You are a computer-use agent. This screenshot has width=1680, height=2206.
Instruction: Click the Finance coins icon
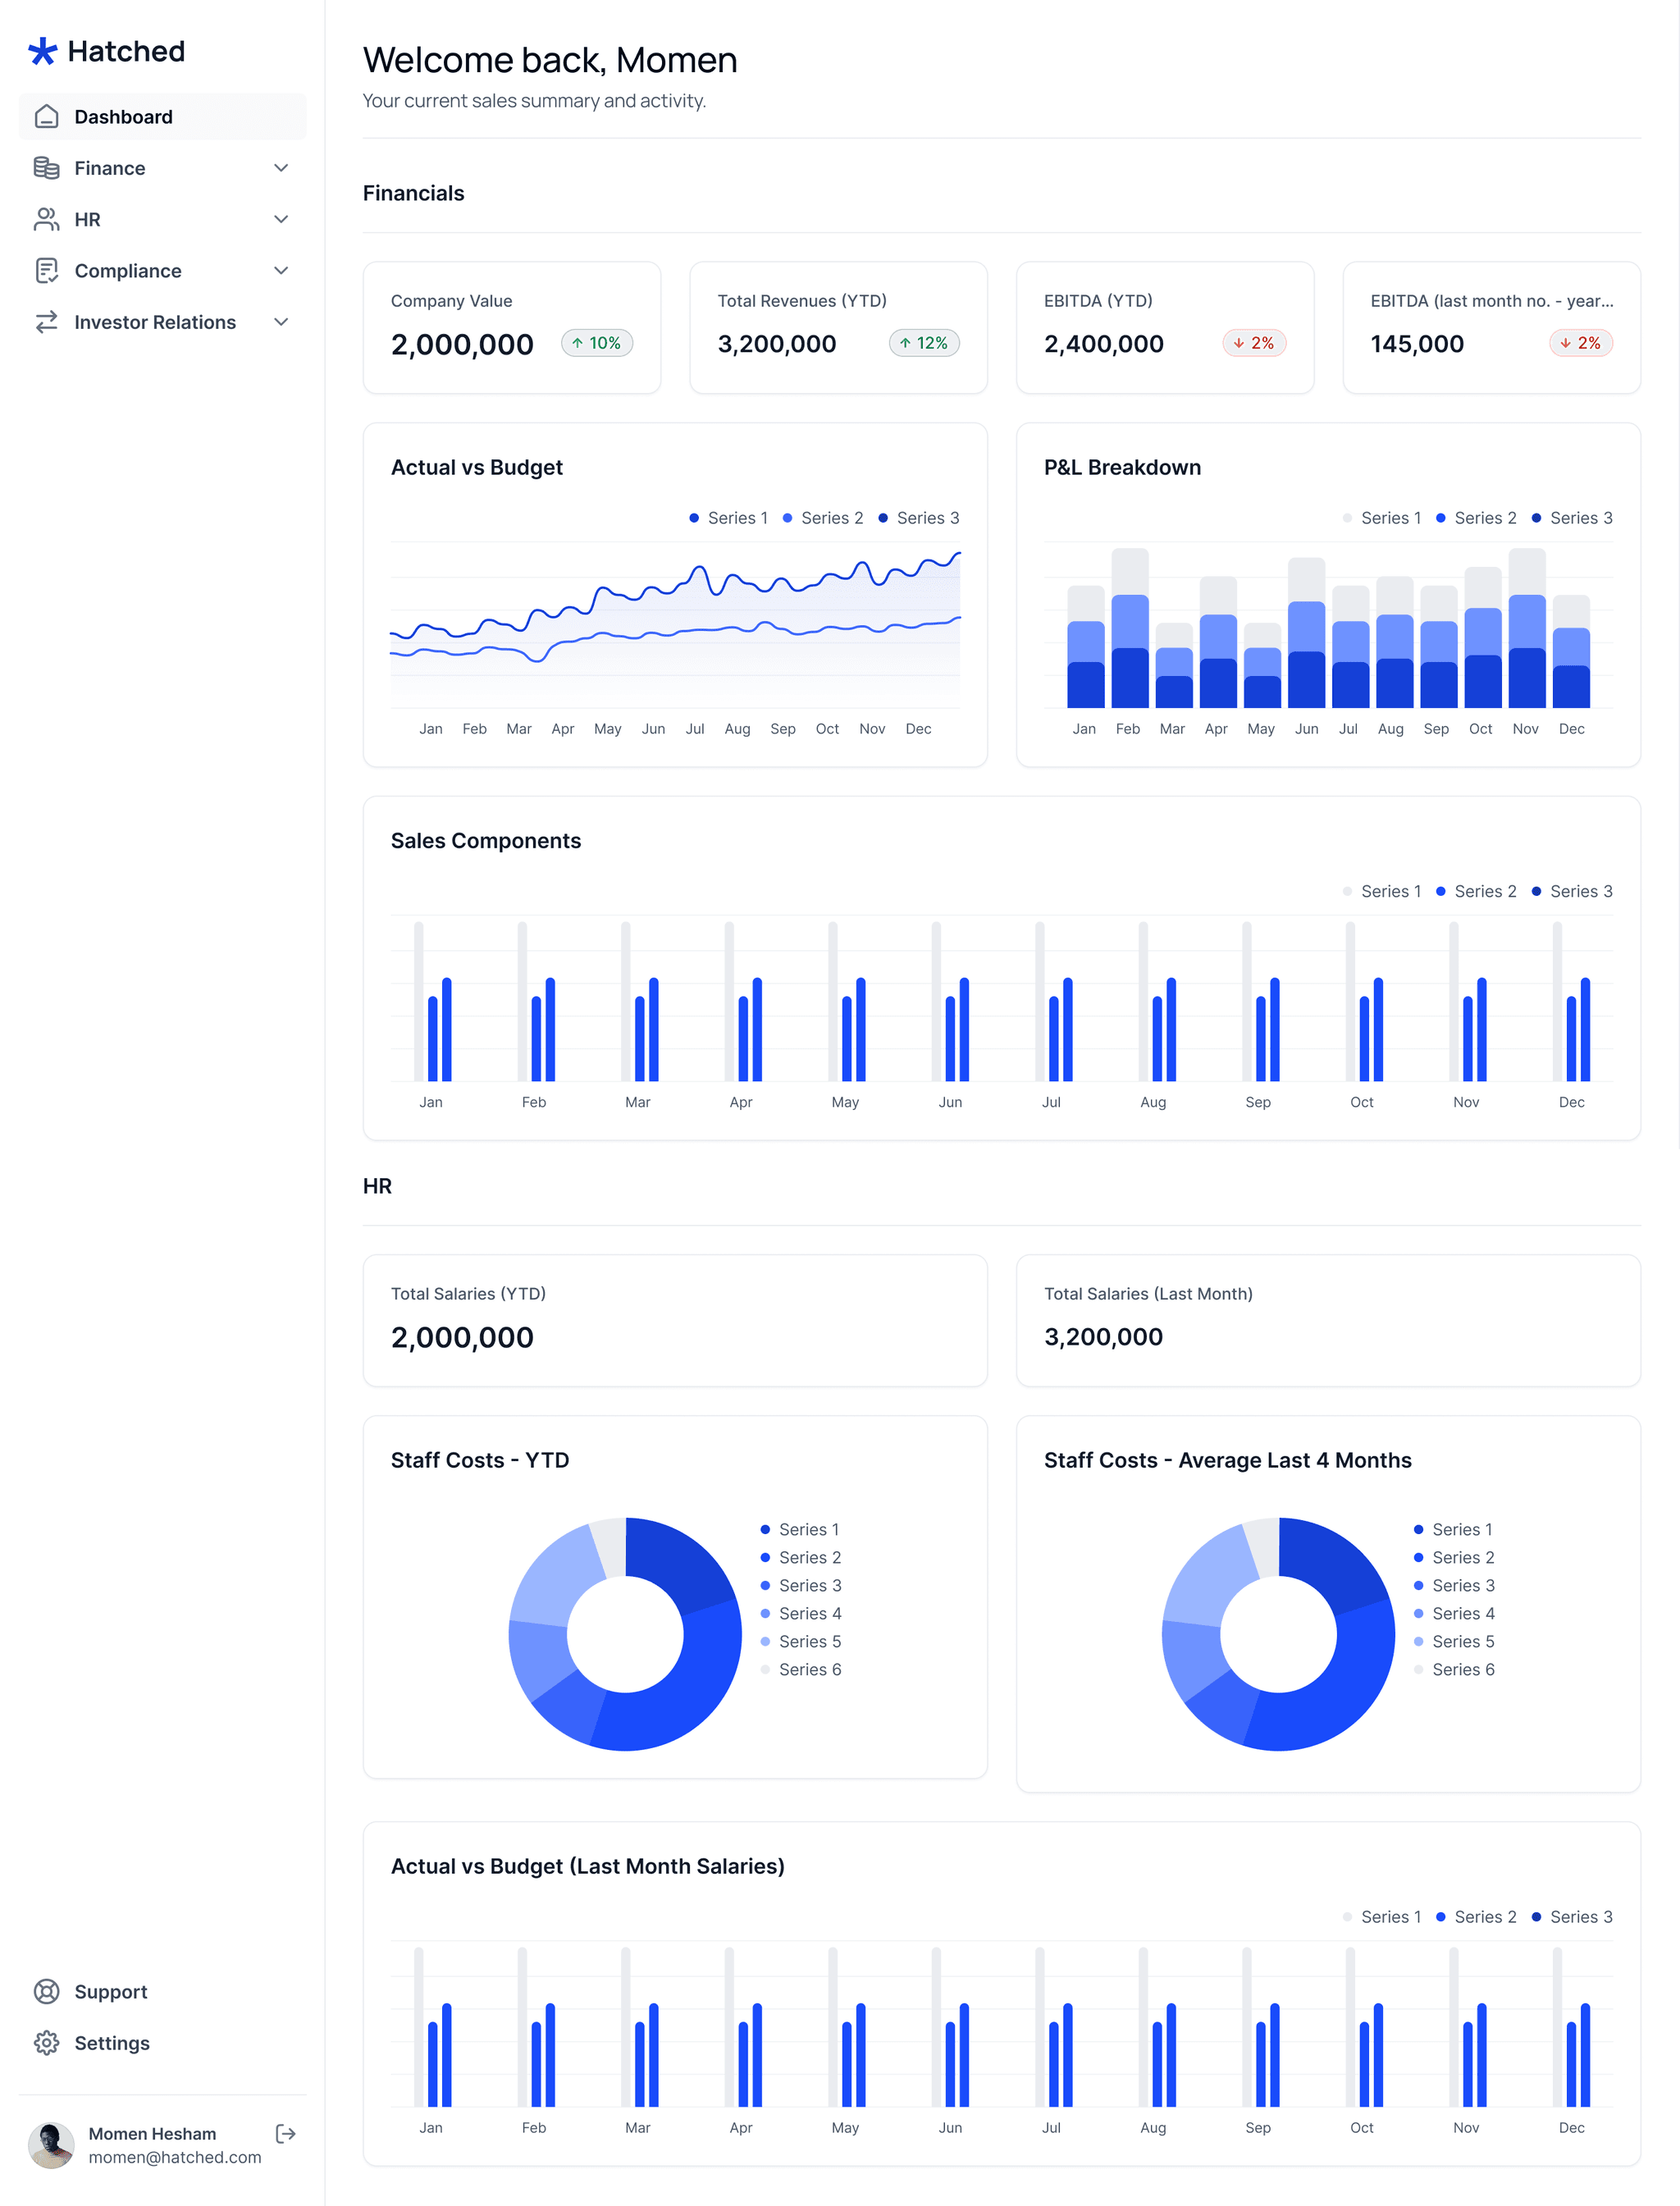[47, 168]
